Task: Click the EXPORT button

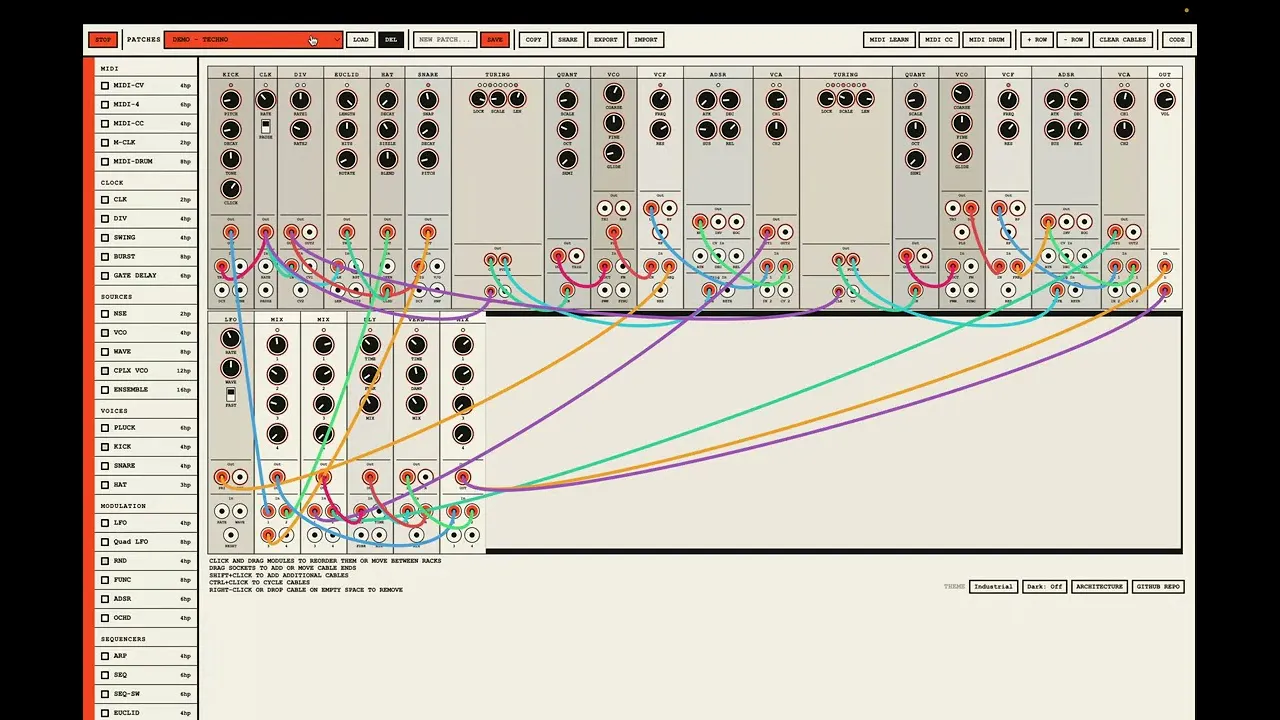Action: [606, 40]
